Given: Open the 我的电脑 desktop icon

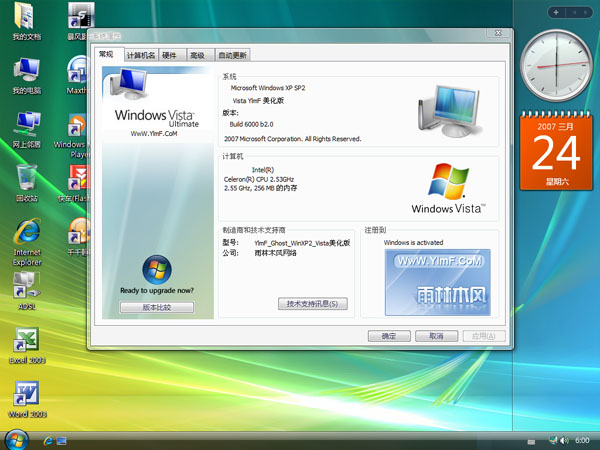Looking at the screenshot, I should (x=26, y=75).
